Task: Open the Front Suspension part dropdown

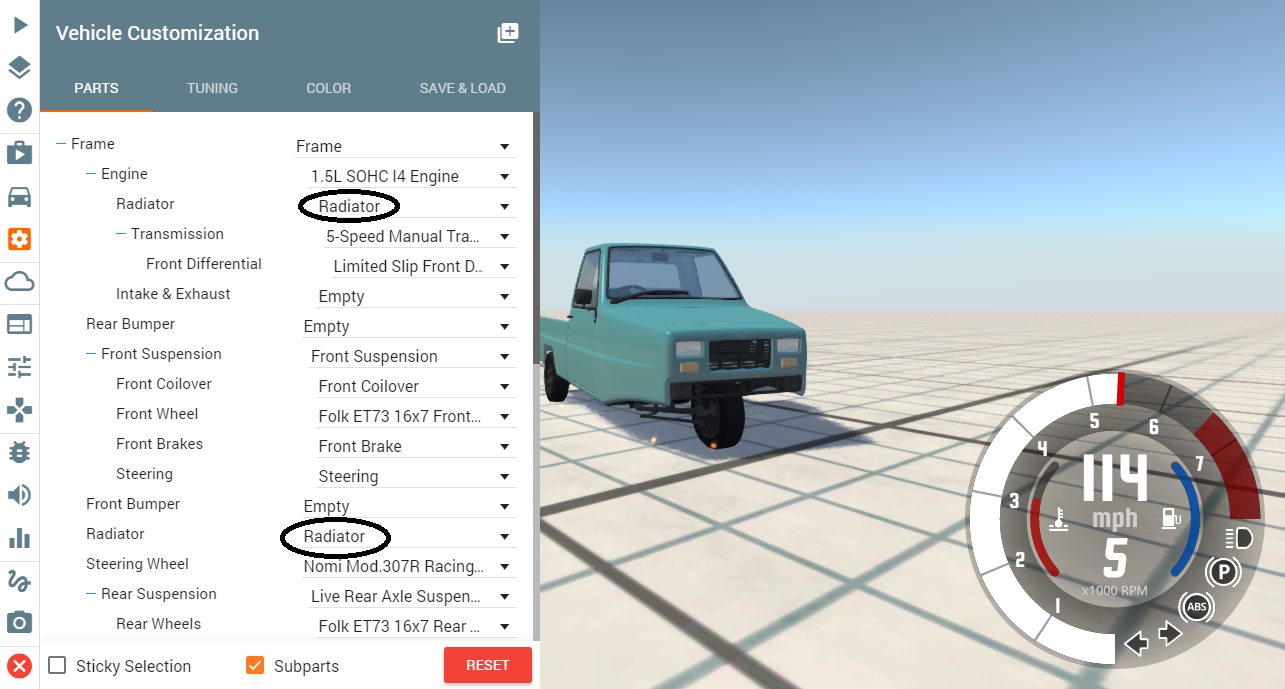Action: point(413,356)
